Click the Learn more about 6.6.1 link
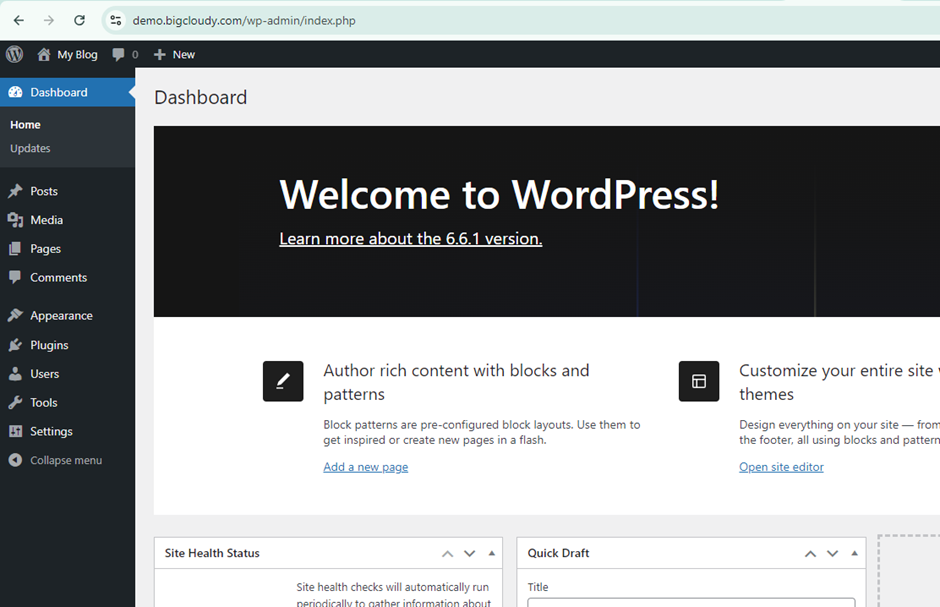 pyautogui.click(x=410, y=239)
